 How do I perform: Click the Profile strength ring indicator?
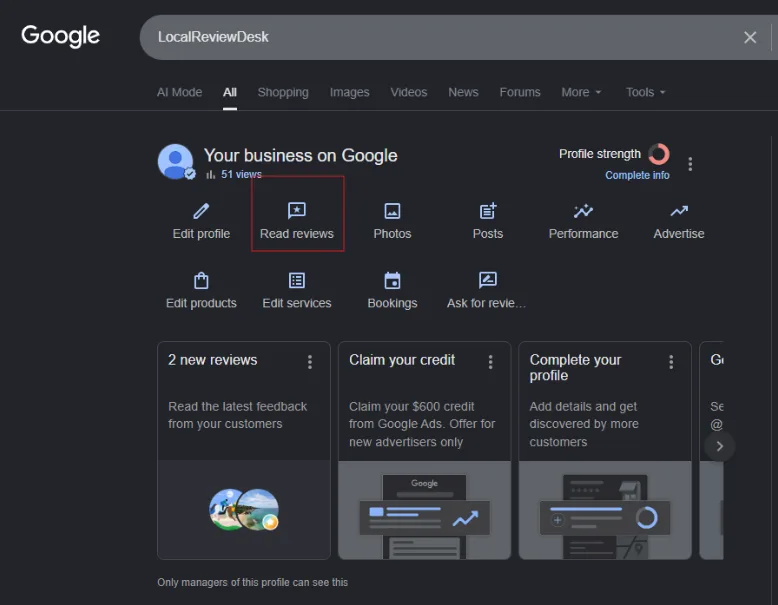[x=658, y=154]
